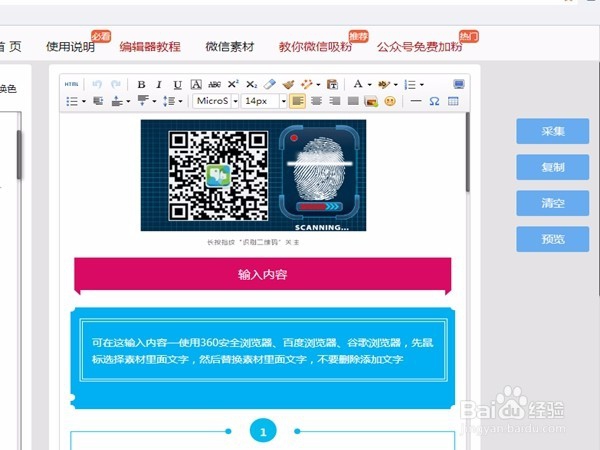This screenshot has width=600, height=450.
Task: Toggle bold formatting
Action: point(141,85)
